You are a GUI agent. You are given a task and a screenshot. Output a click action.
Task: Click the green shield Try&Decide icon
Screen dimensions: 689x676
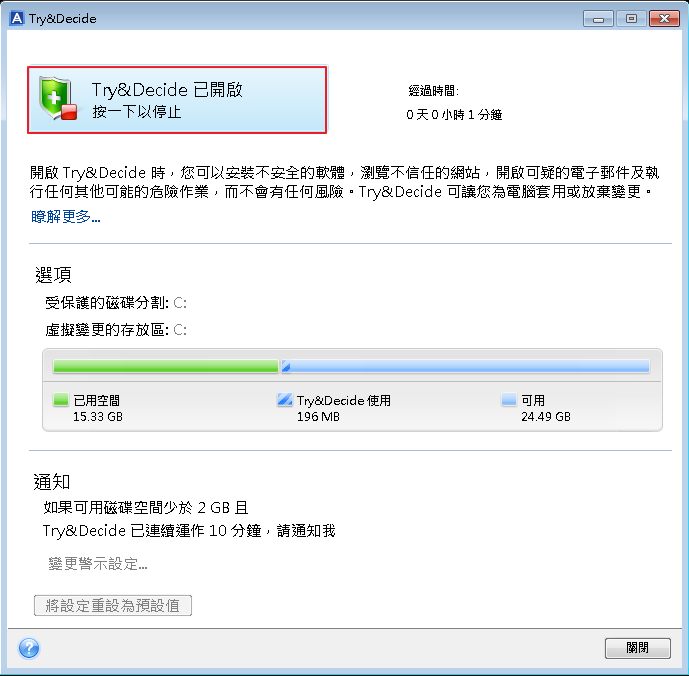[57, 99]
